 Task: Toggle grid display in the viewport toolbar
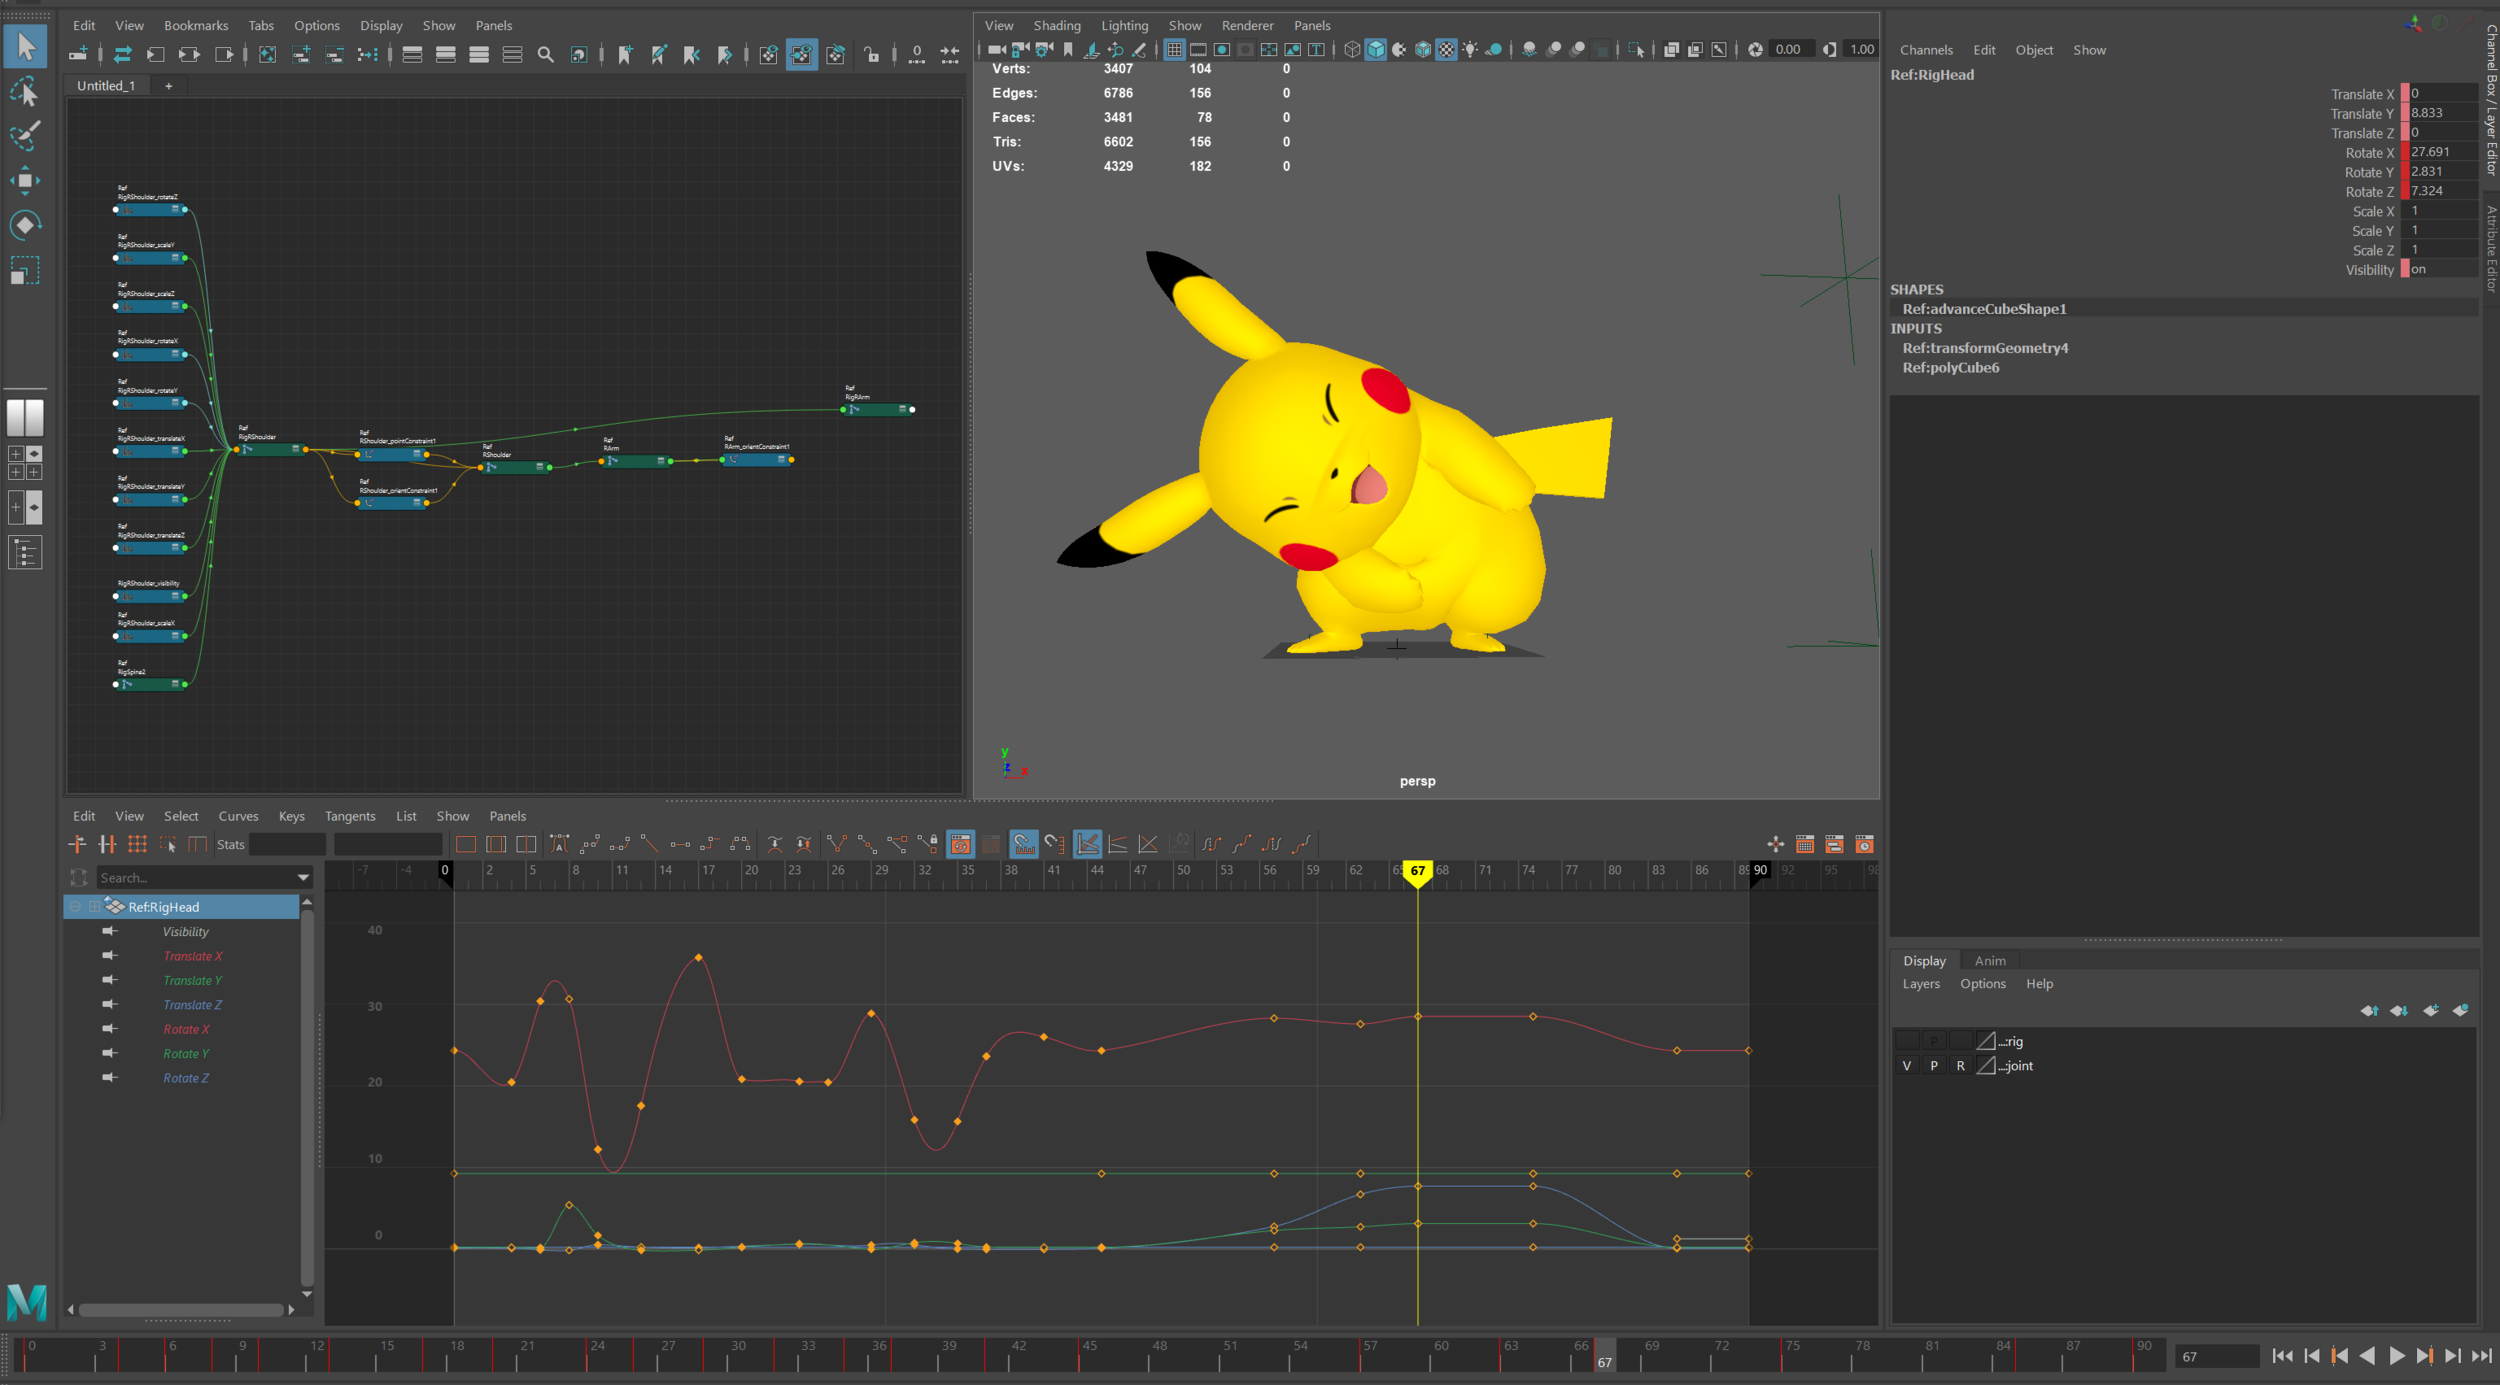pos(1174,50)
